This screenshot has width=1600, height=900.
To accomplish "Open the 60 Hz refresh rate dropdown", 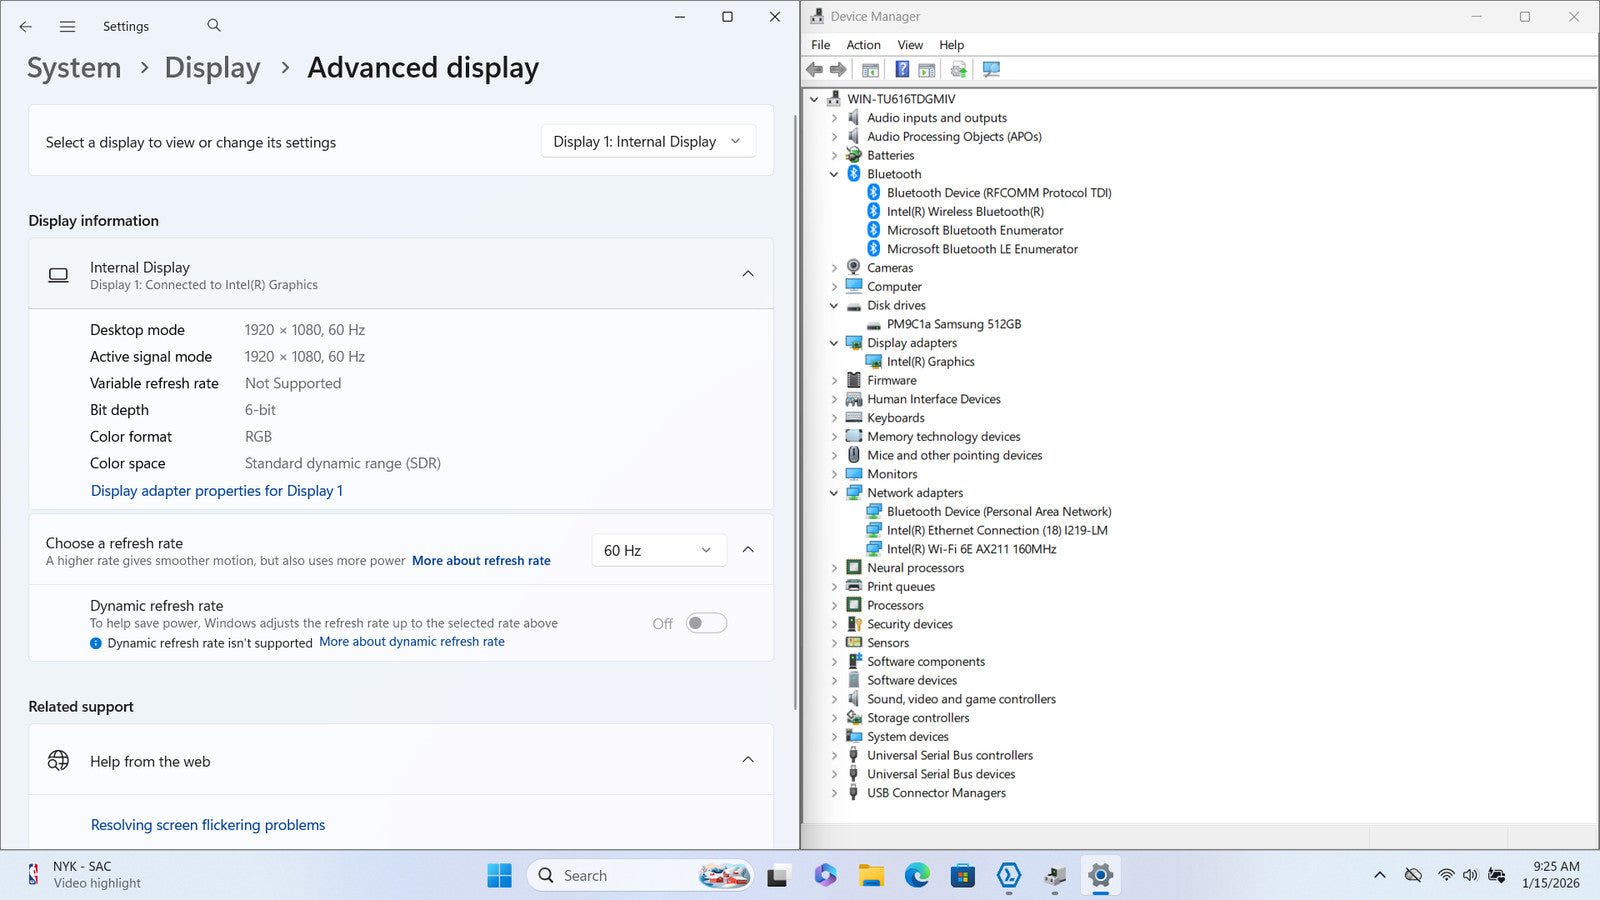I will tap(657, 550).
